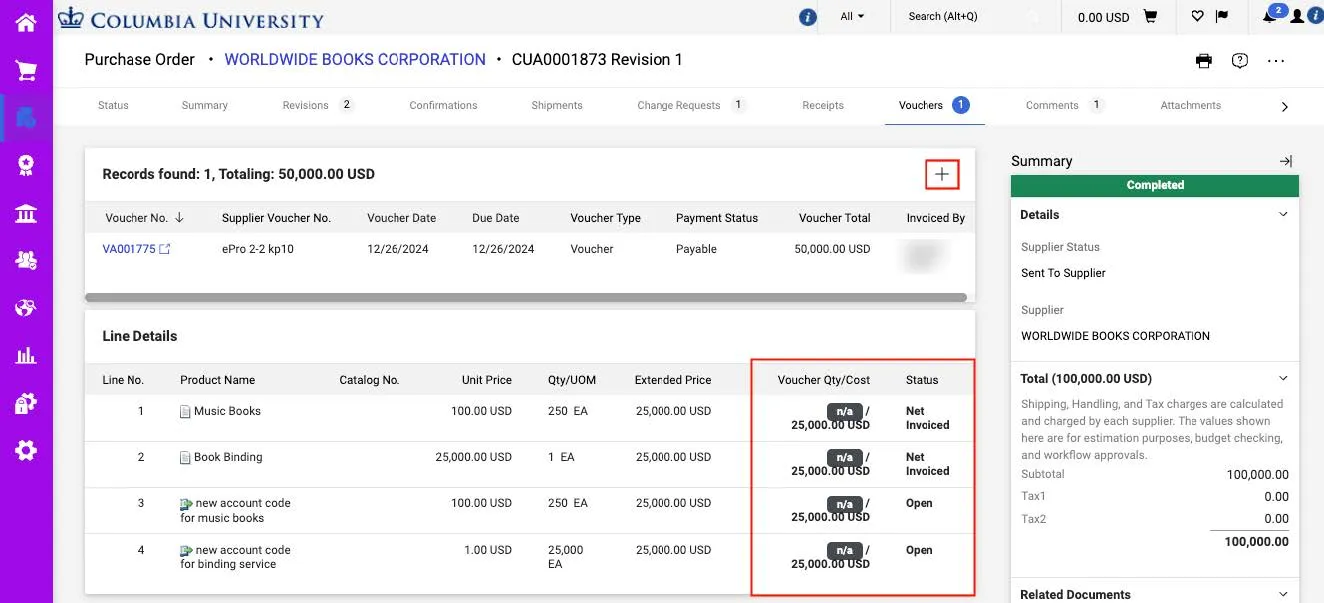Click the 'Voucher Type' column header
The width and height of the screenshot is (1324, 603).
(x=605, y=218)
